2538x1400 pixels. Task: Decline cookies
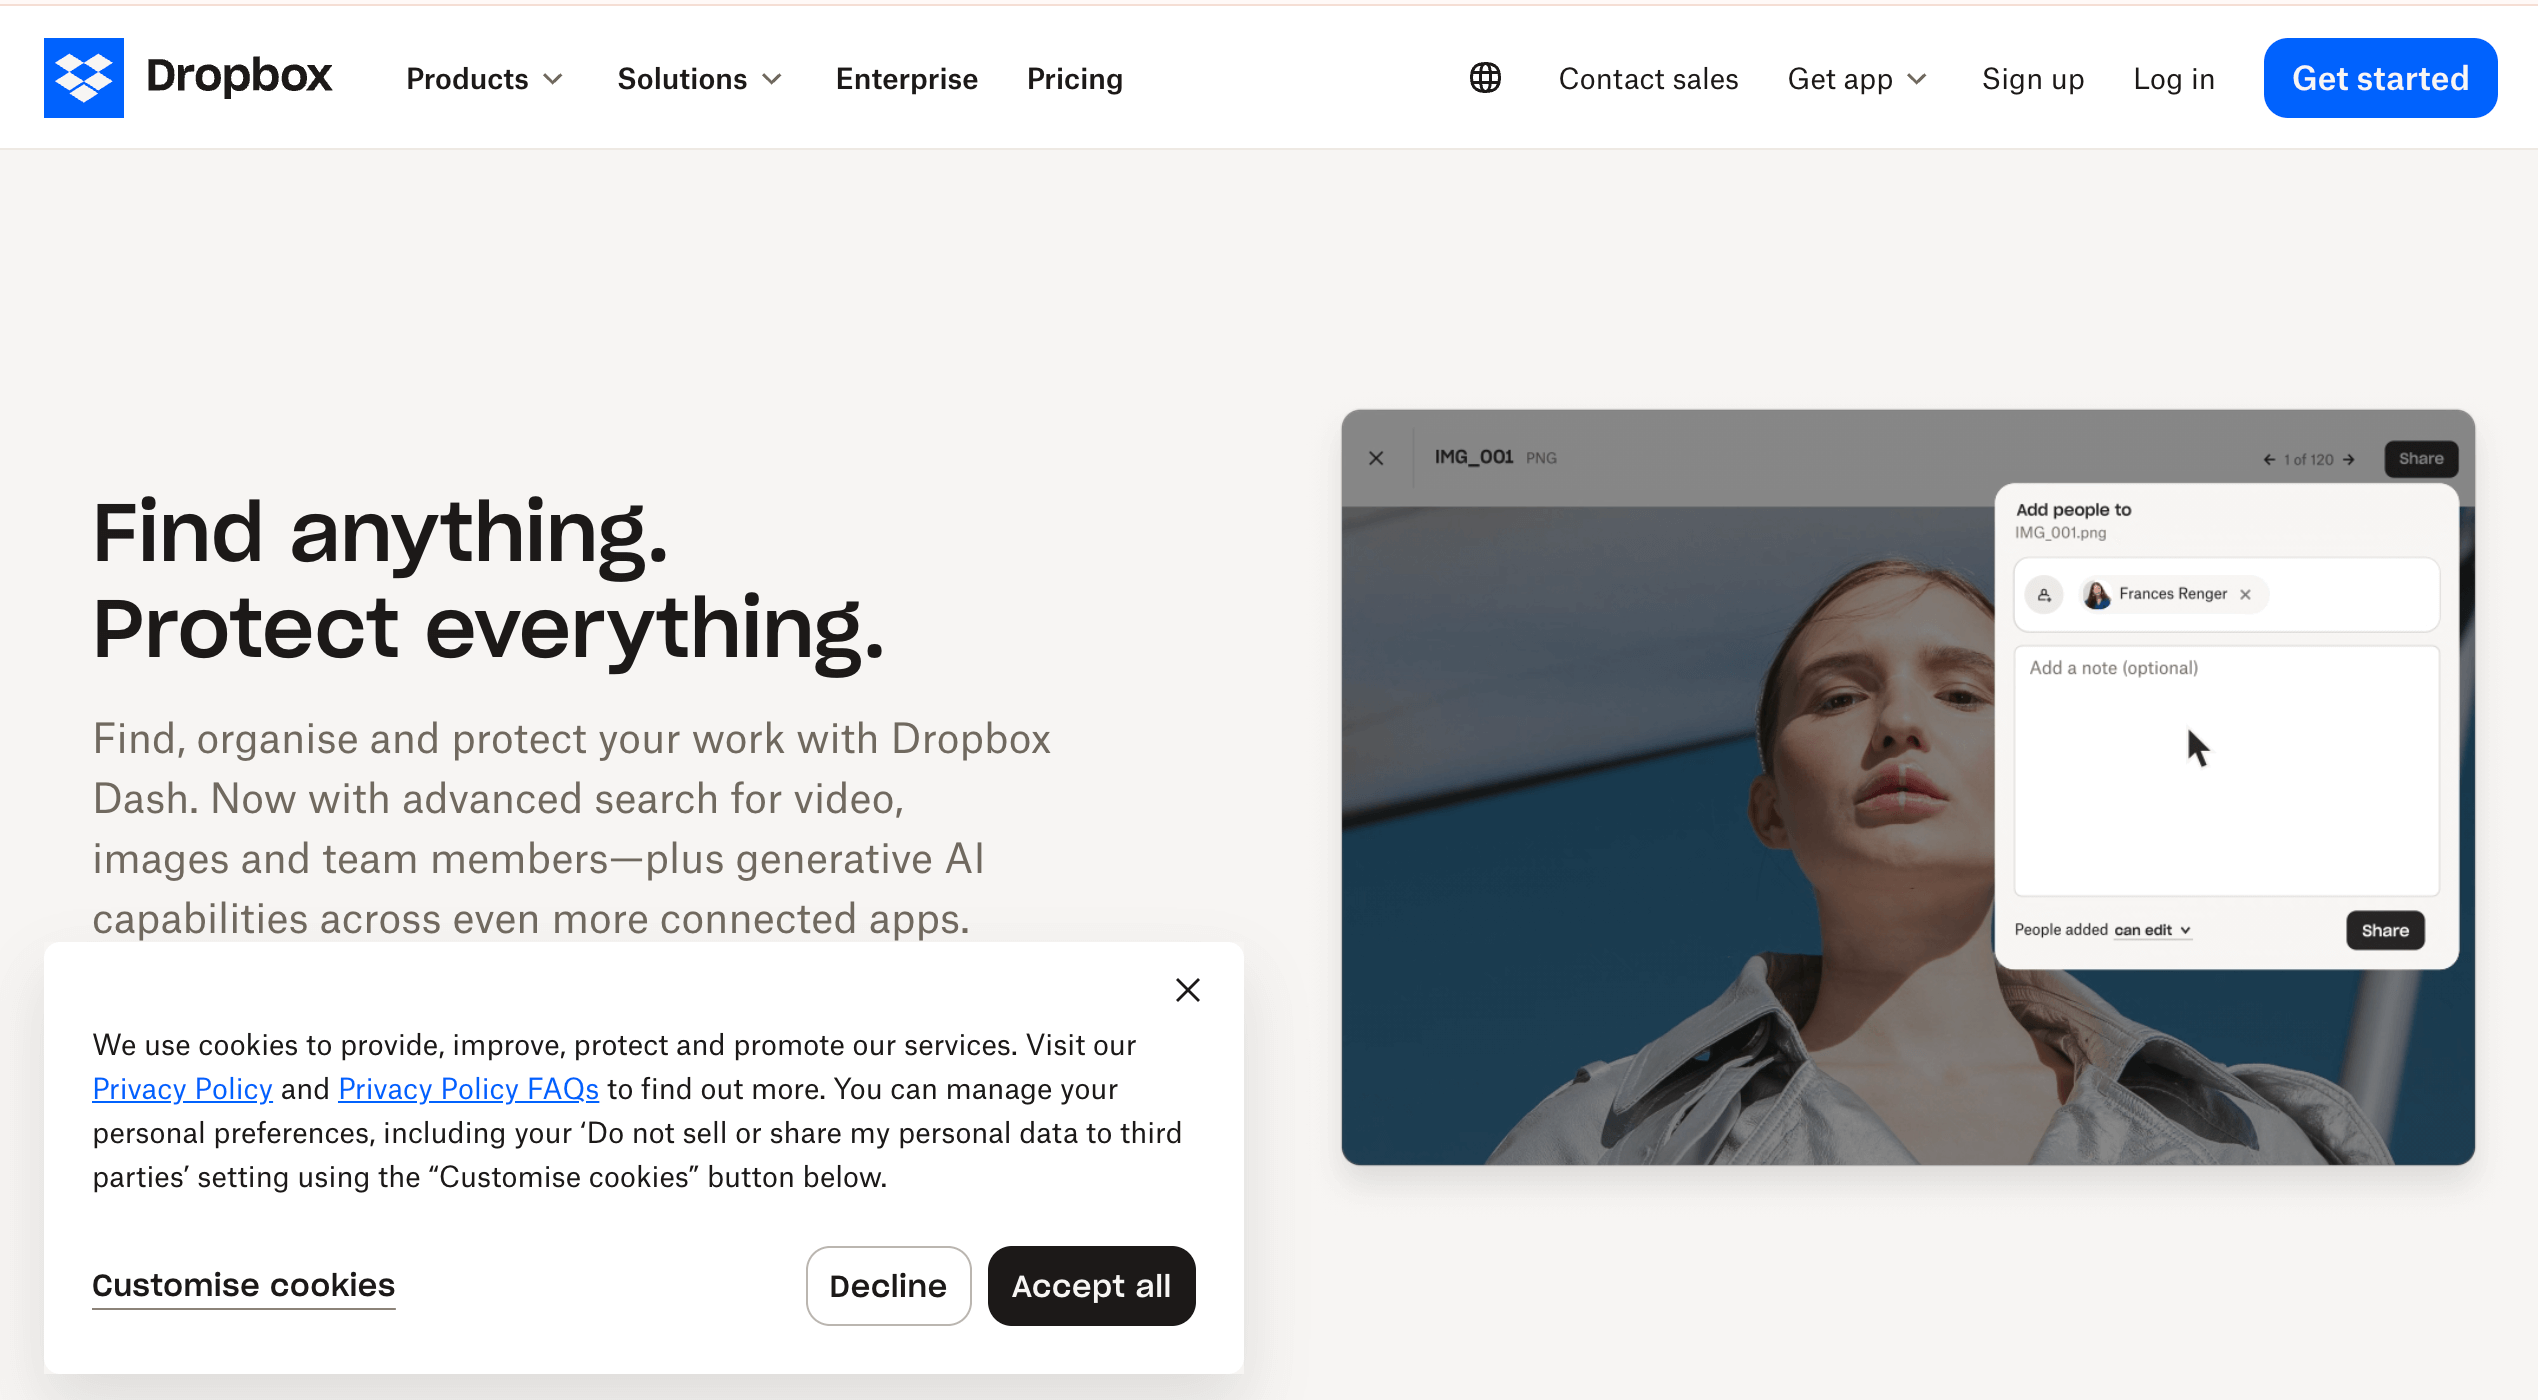pyautogui.click(x=888, y=1286)
